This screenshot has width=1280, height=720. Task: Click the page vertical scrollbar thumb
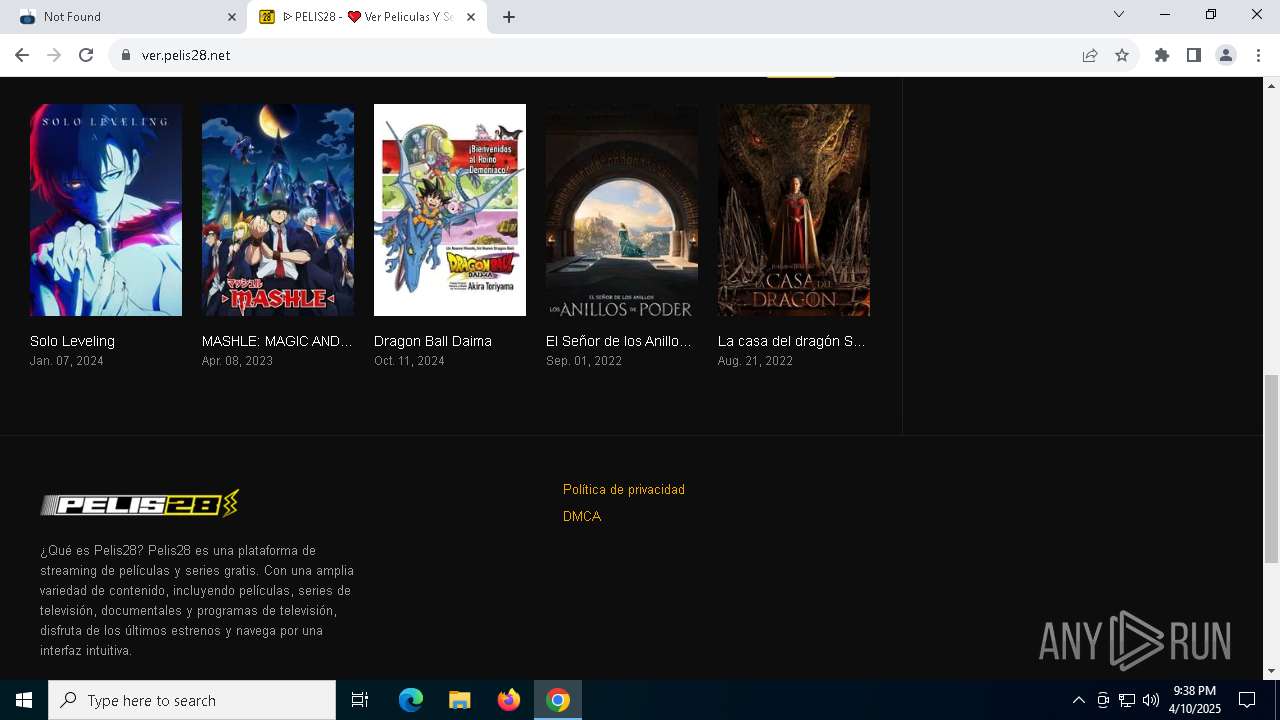coord(1271,469)
